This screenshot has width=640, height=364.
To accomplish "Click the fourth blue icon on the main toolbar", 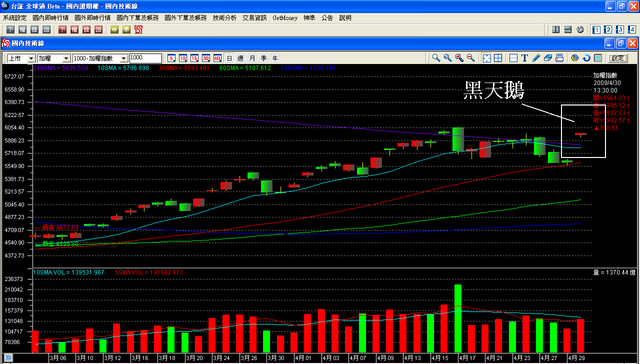I will [x=47, y=29].
